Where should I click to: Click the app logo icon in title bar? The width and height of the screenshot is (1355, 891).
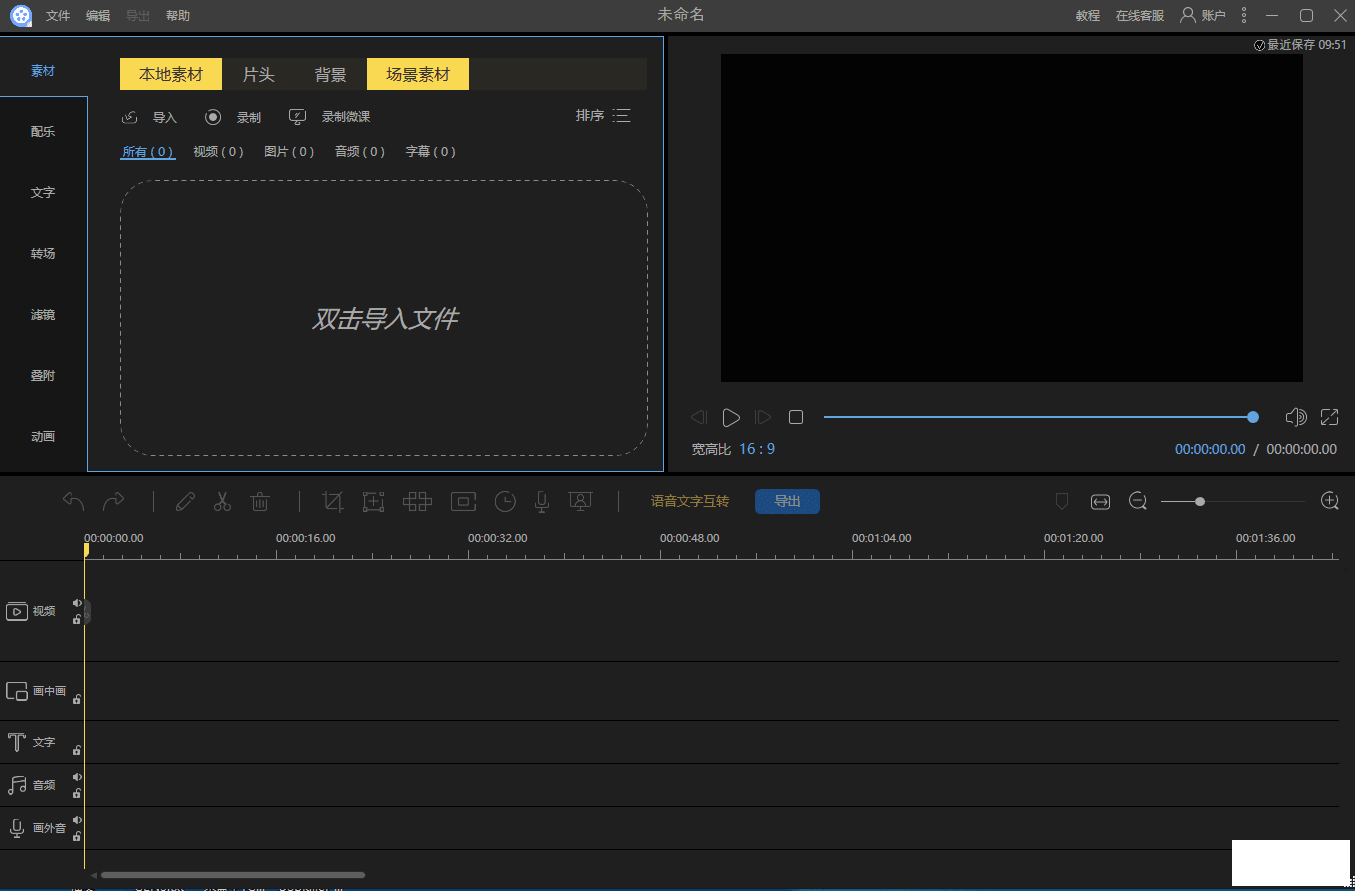[21, 15]
